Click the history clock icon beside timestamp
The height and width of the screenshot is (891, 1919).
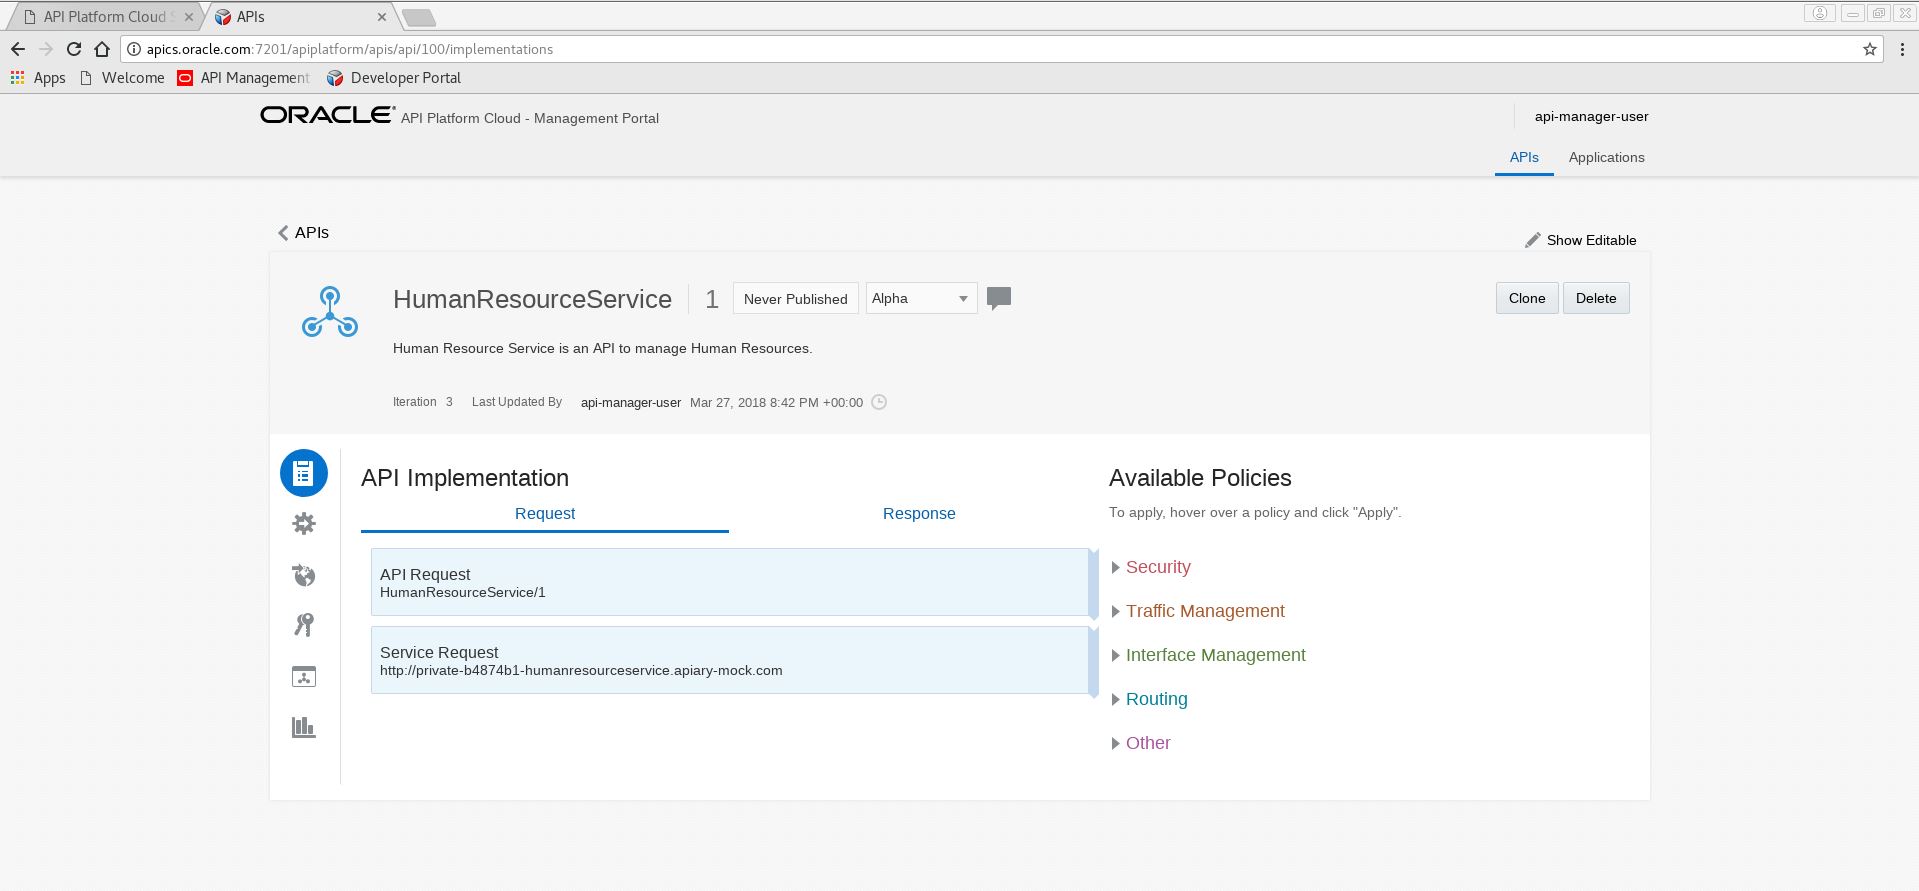(879, 402)
